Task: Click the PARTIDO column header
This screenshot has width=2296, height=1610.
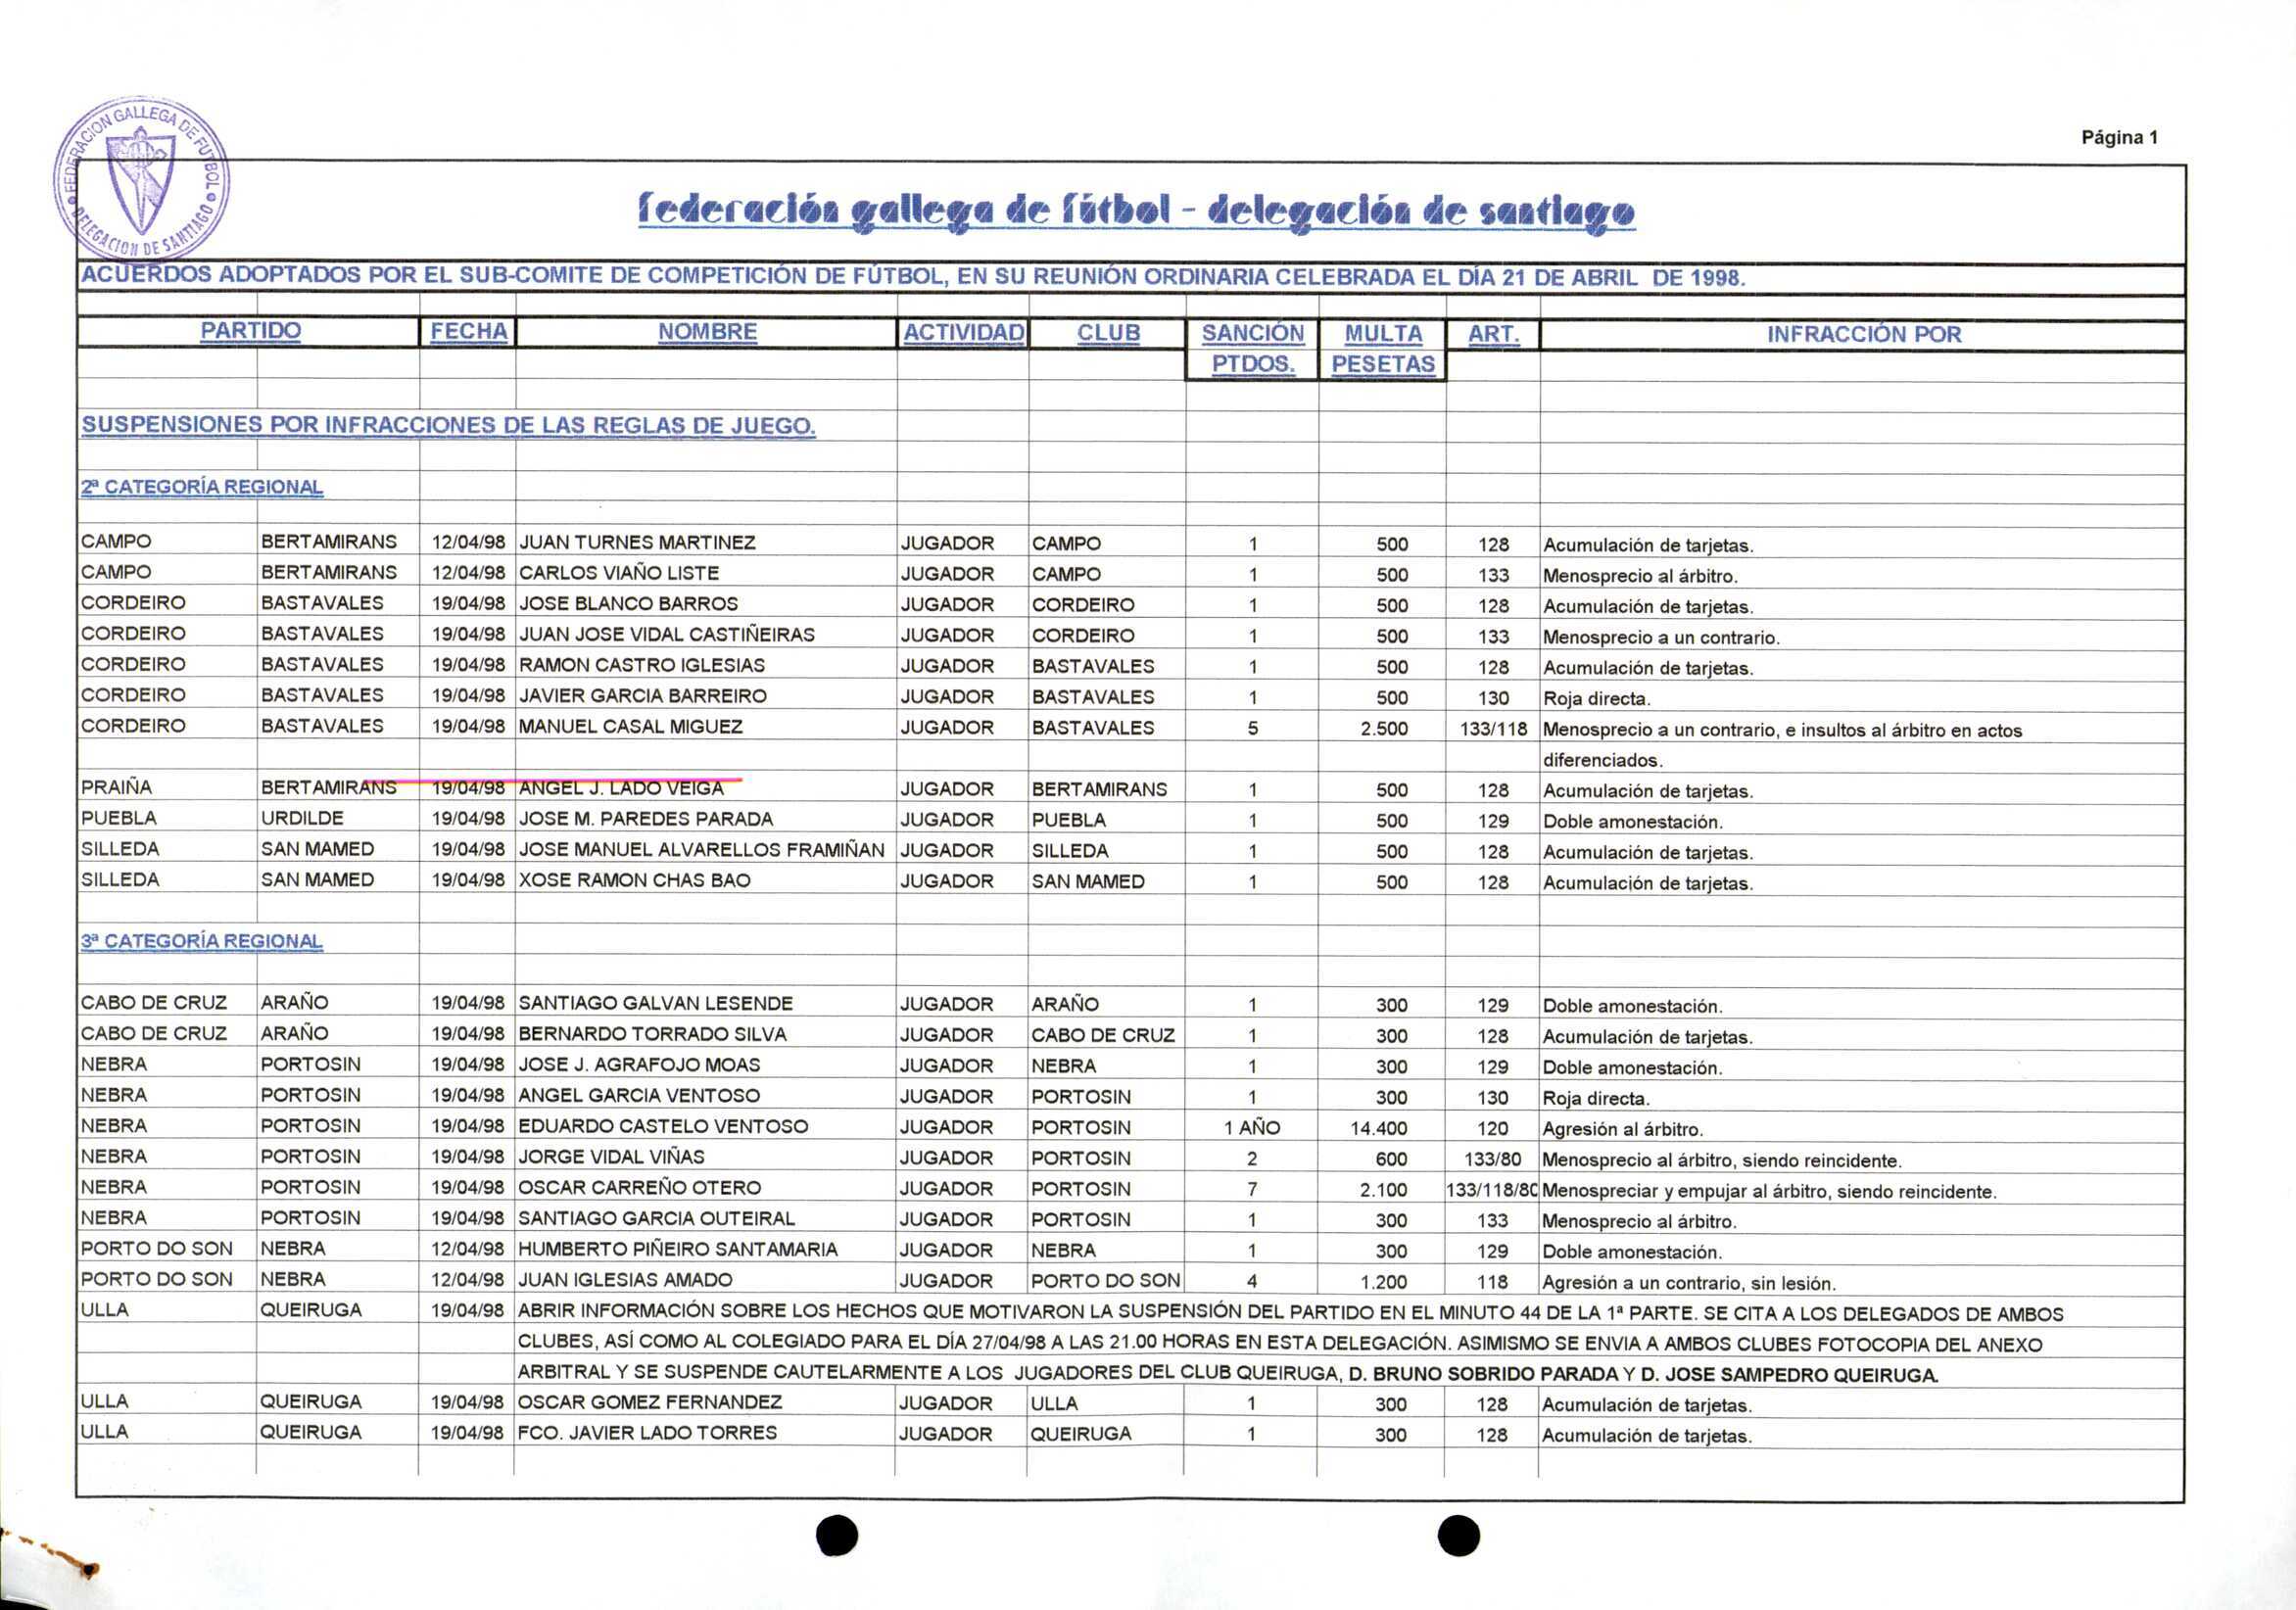Action: (250, 331)
